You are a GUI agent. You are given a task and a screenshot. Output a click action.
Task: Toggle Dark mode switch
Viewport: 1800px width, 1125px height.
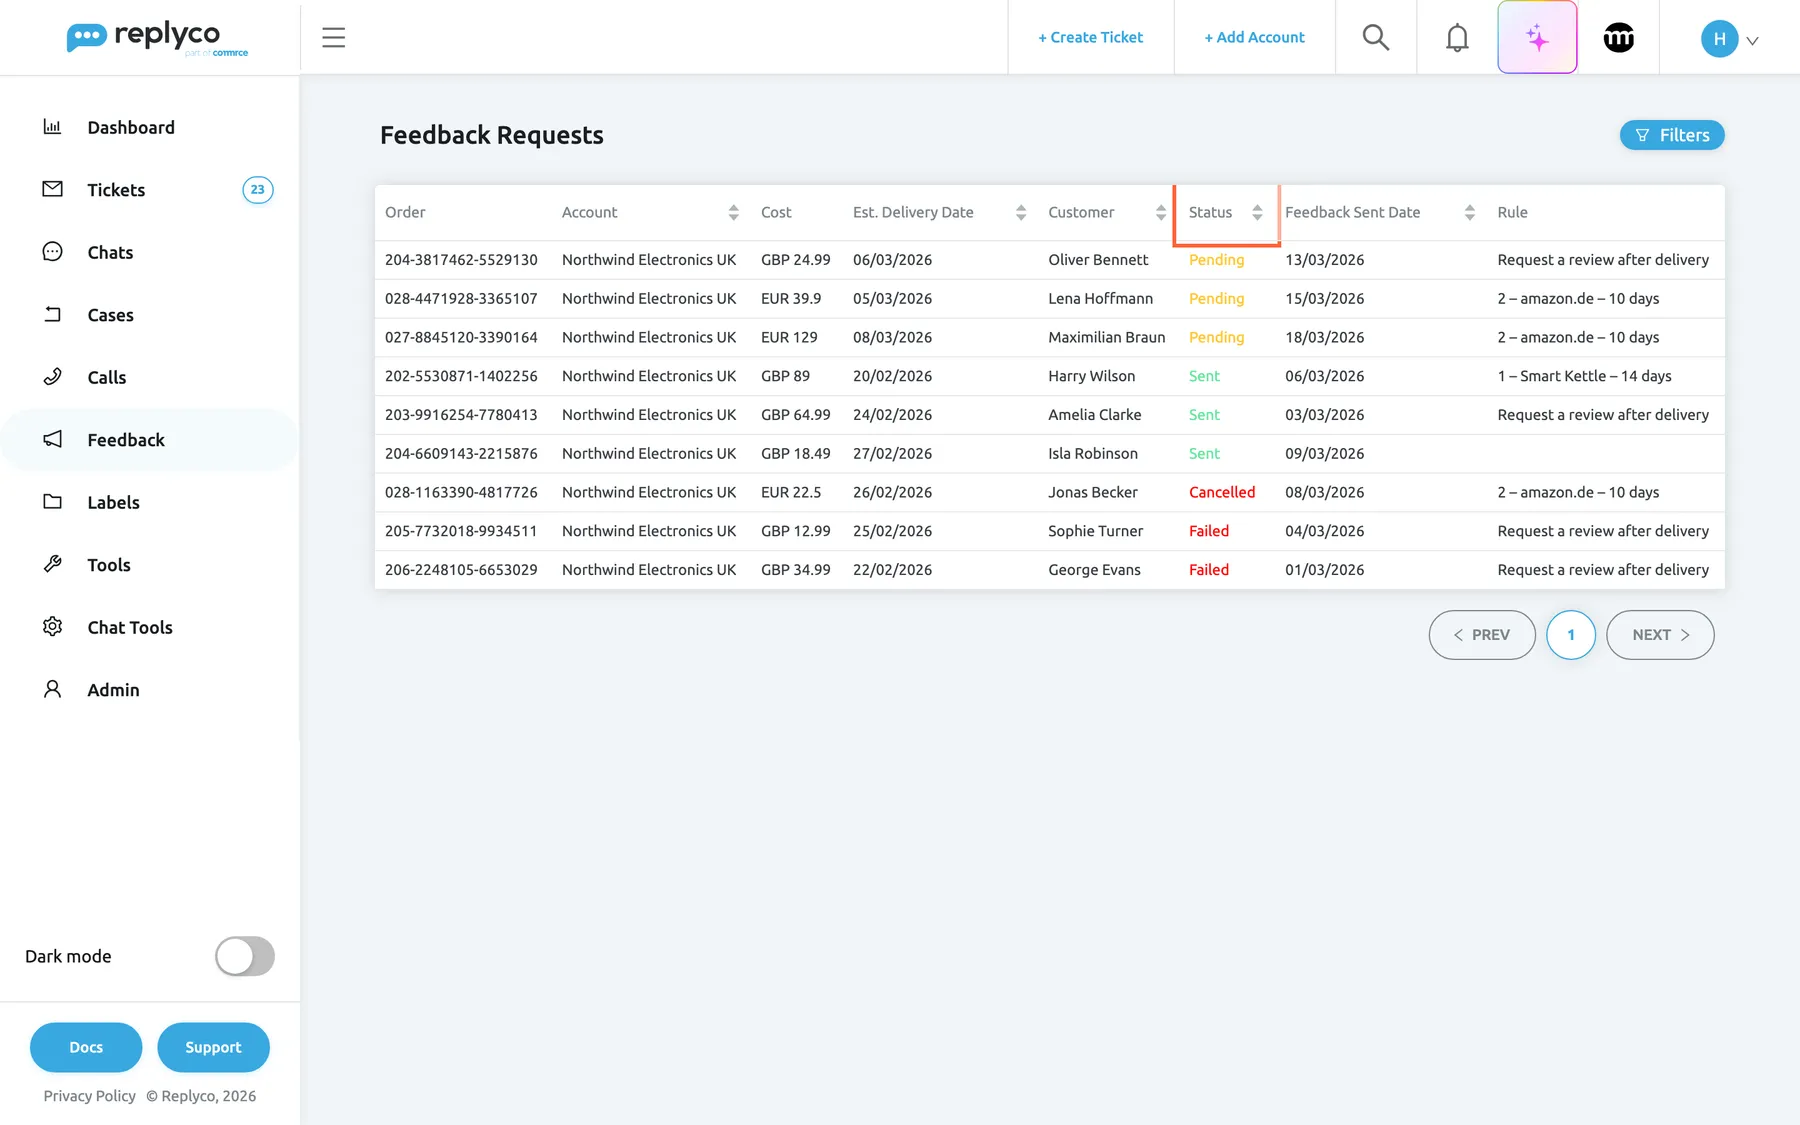point(245,956)
